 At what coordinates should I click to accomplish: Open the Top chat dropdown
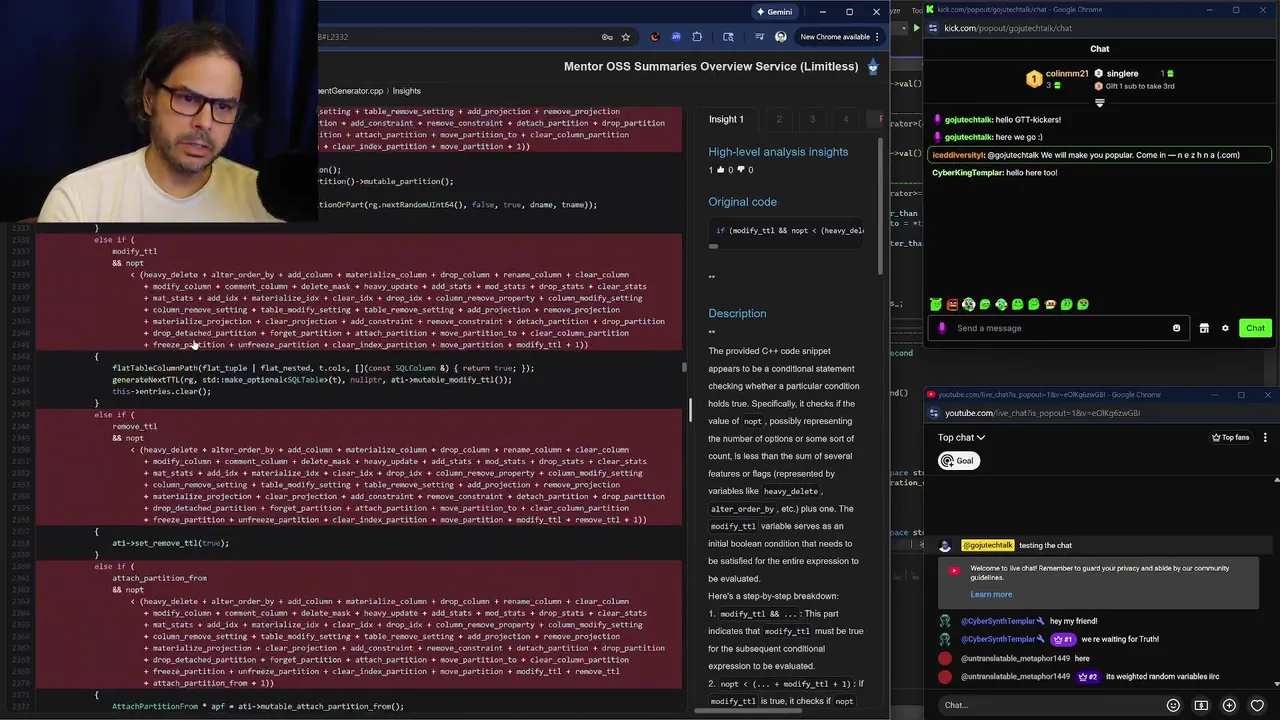pyautogui.click(x=961, y=437)
